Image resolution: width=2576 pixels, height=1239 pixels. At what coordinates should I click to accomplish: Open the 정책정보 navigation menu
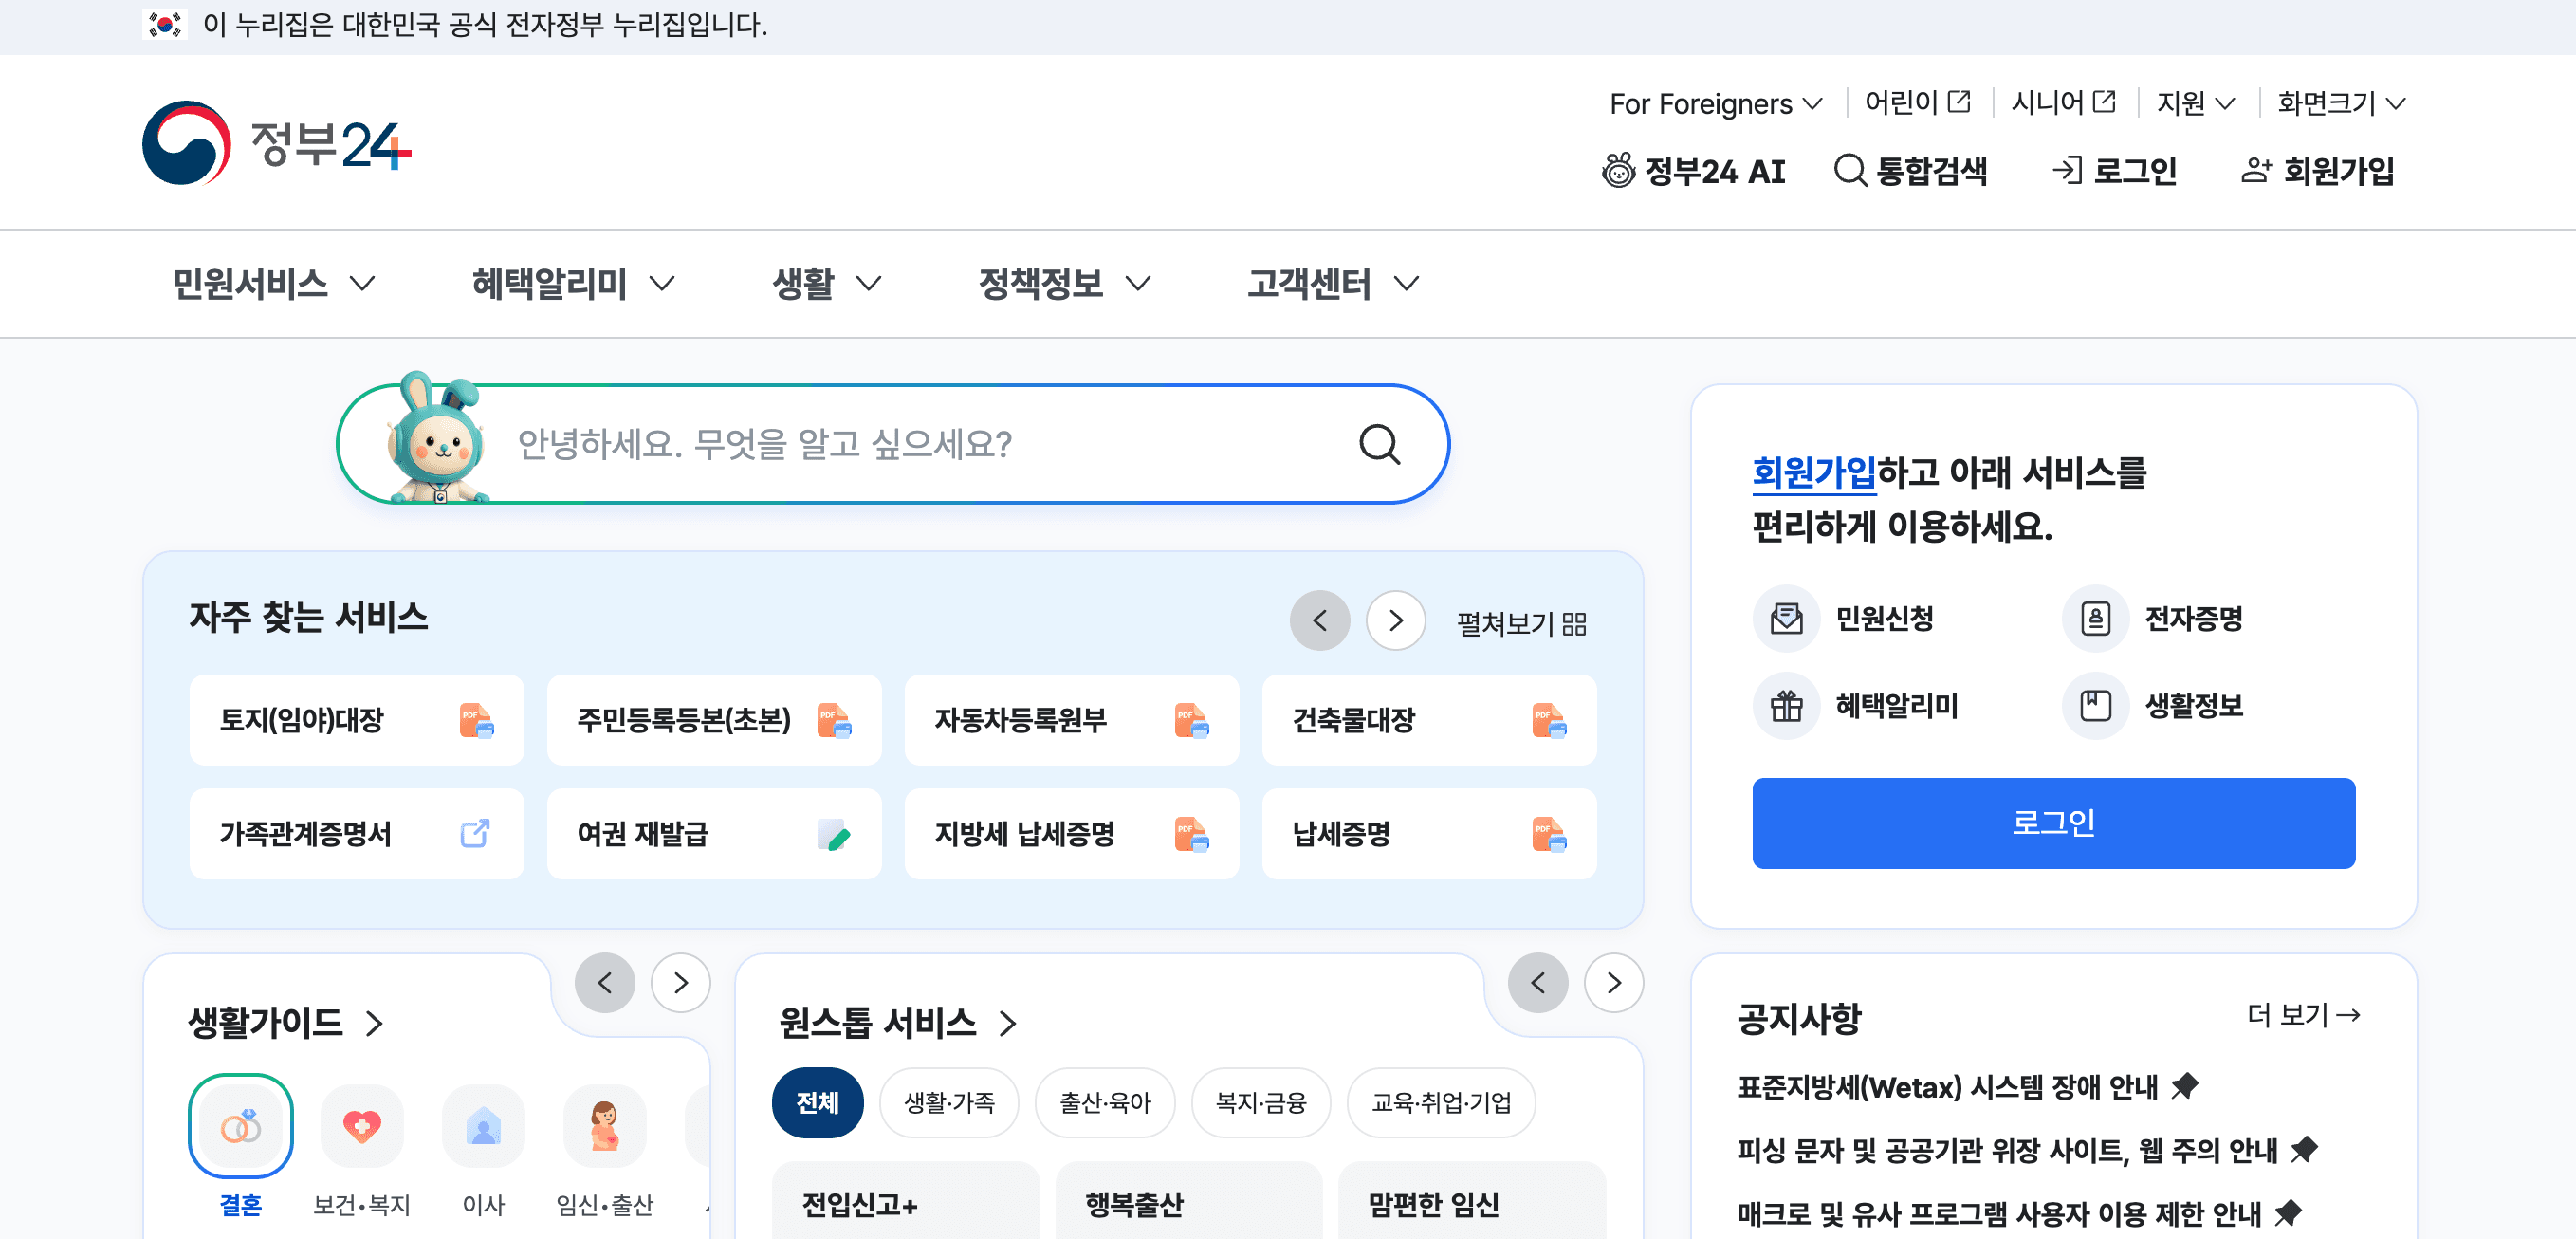tap(1065, 284)
